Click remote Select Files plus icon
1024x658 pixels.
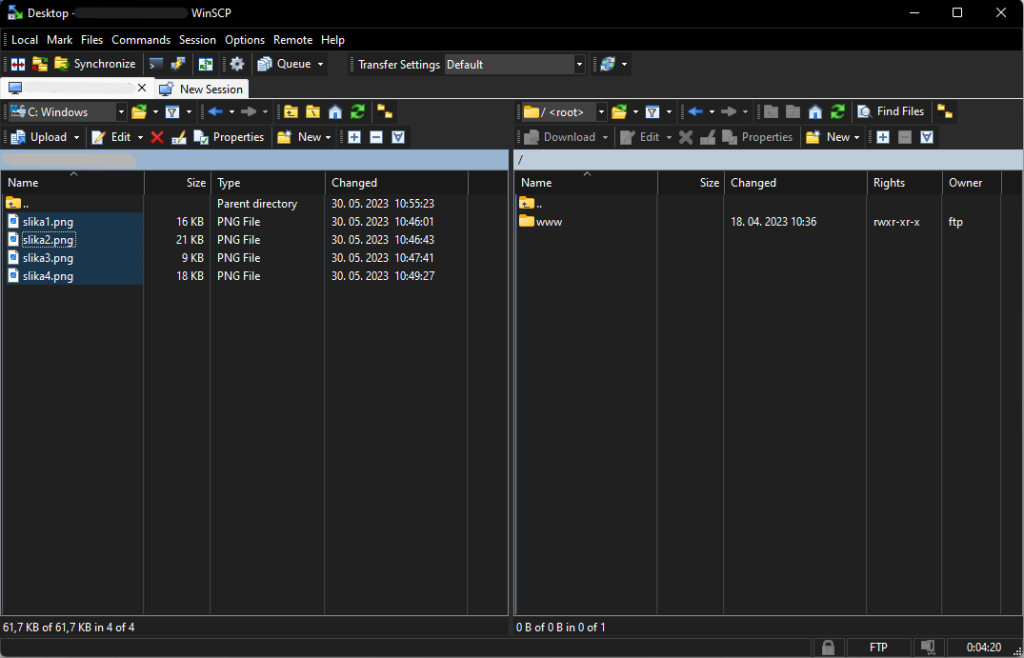point(883,137)
